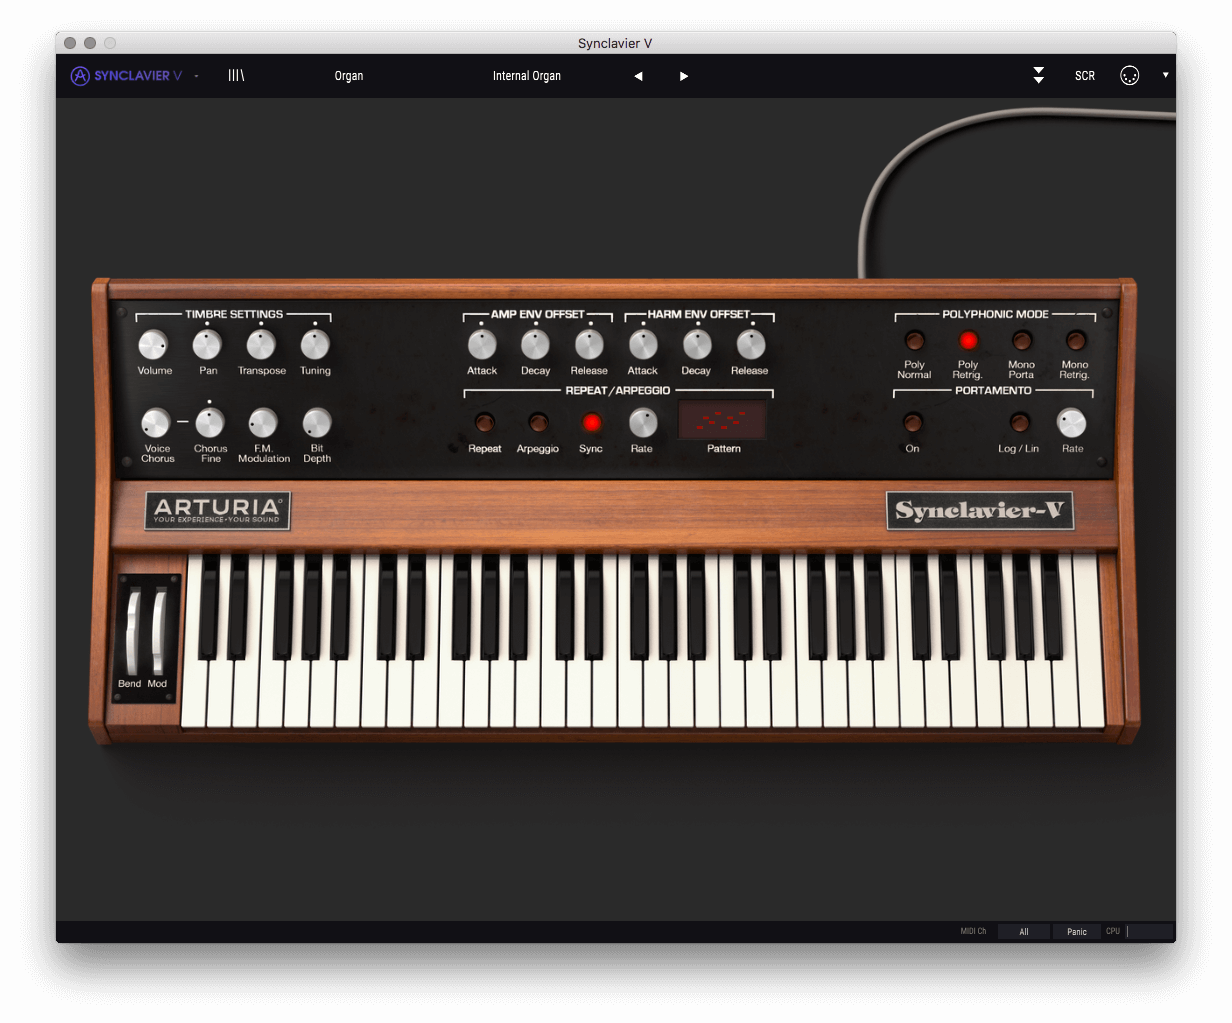Screen dimensions: 1232x1023
Task: Open the Synclavier V menu dropdown arrow
Action: pos(197,77)
